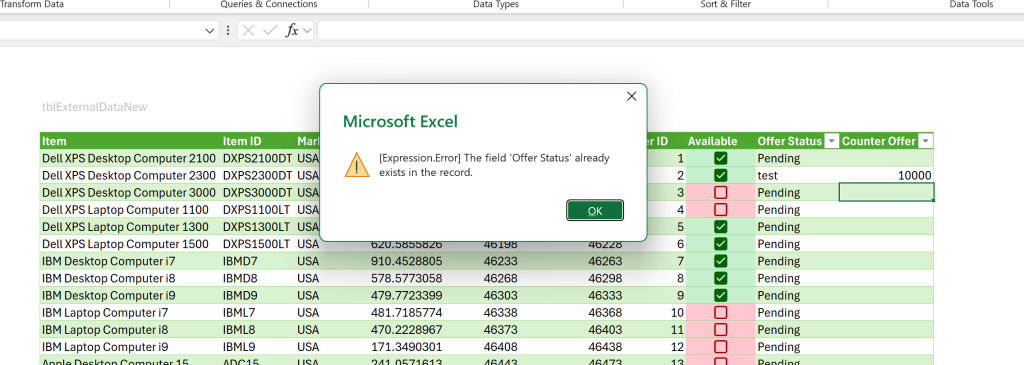The height and width of the screenshot is (365, 1024).
Task: Select cell IBM Desktop Computer i8
Action: (x=131, y=278)
